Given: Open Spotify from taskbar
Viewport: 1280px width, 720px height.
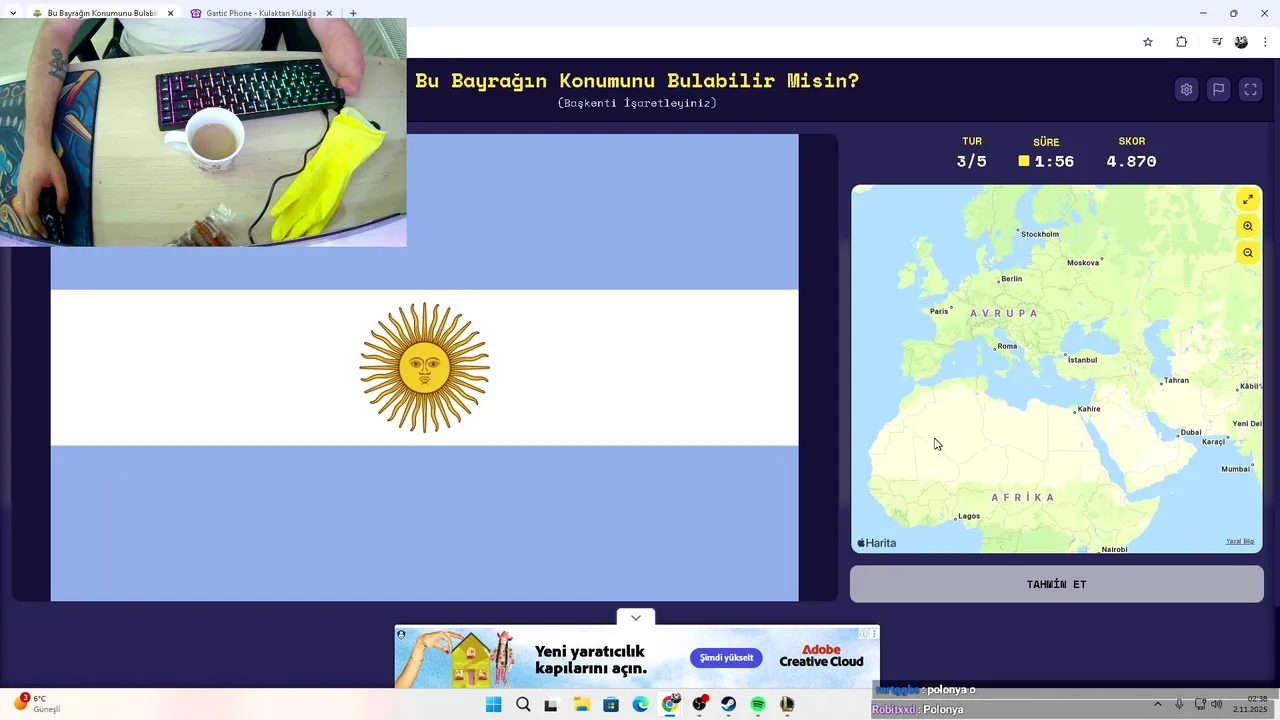Looking at the screenshot, I should click(758, 704).
